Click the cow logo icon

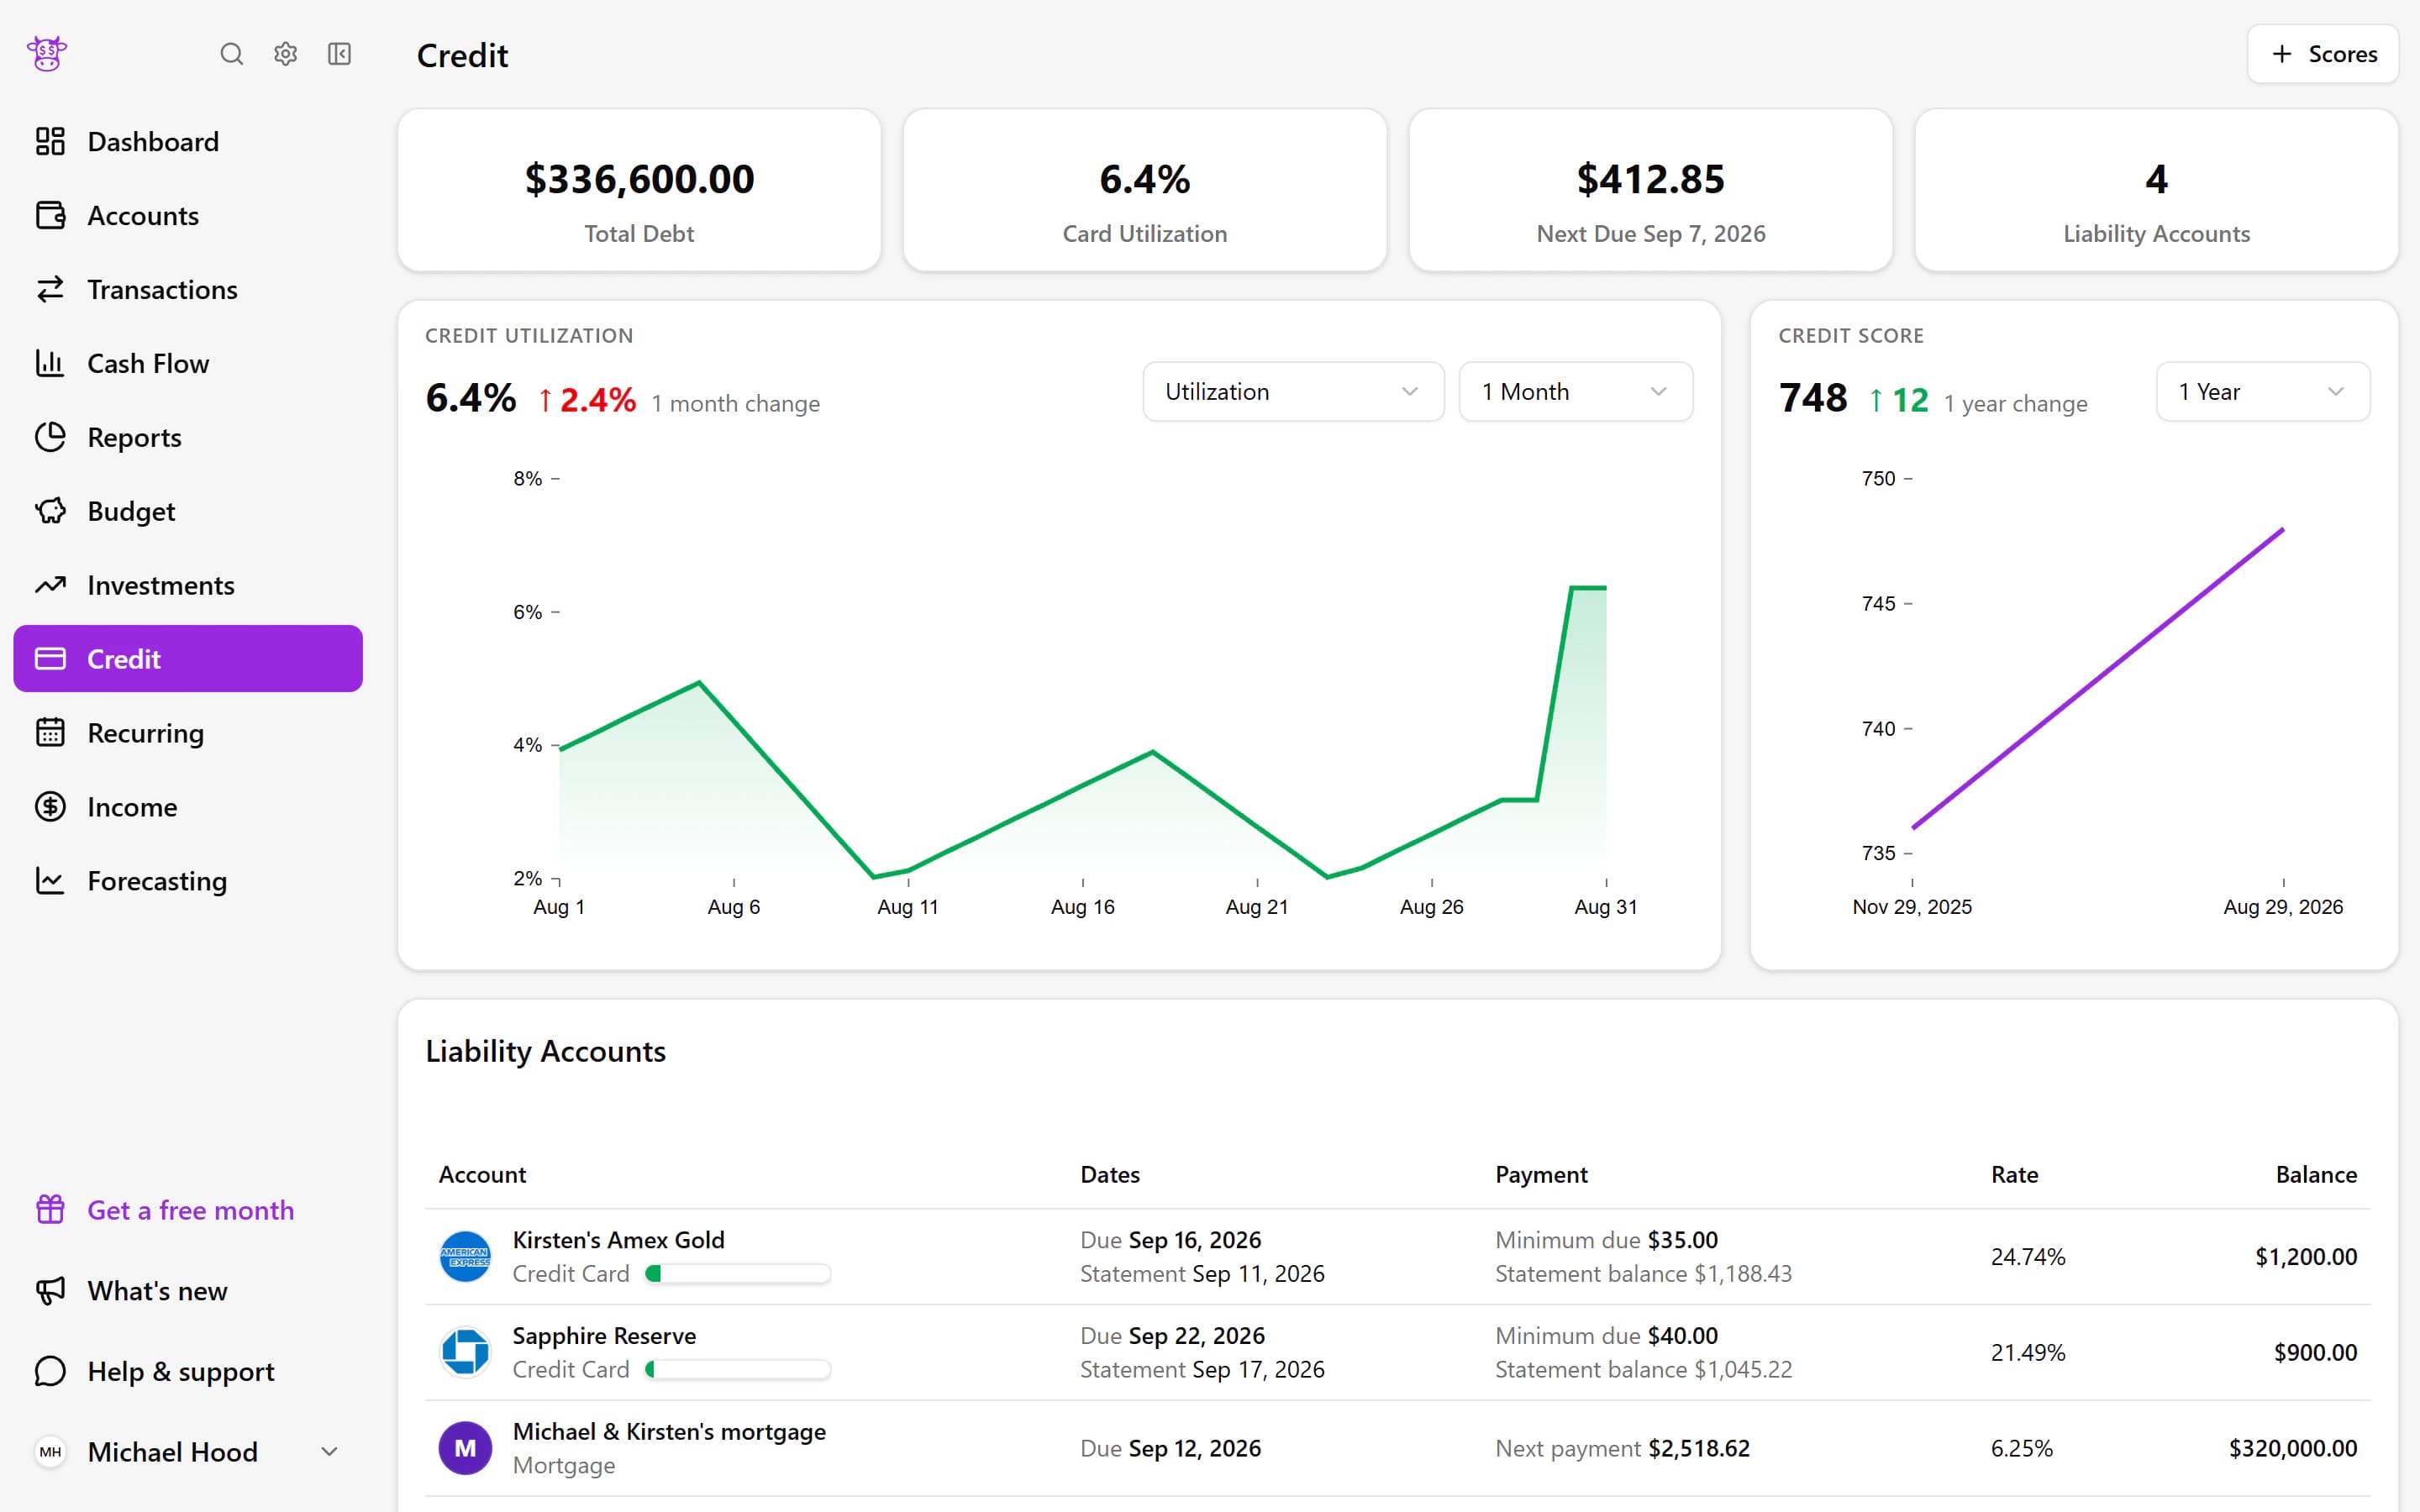(47, 53)
